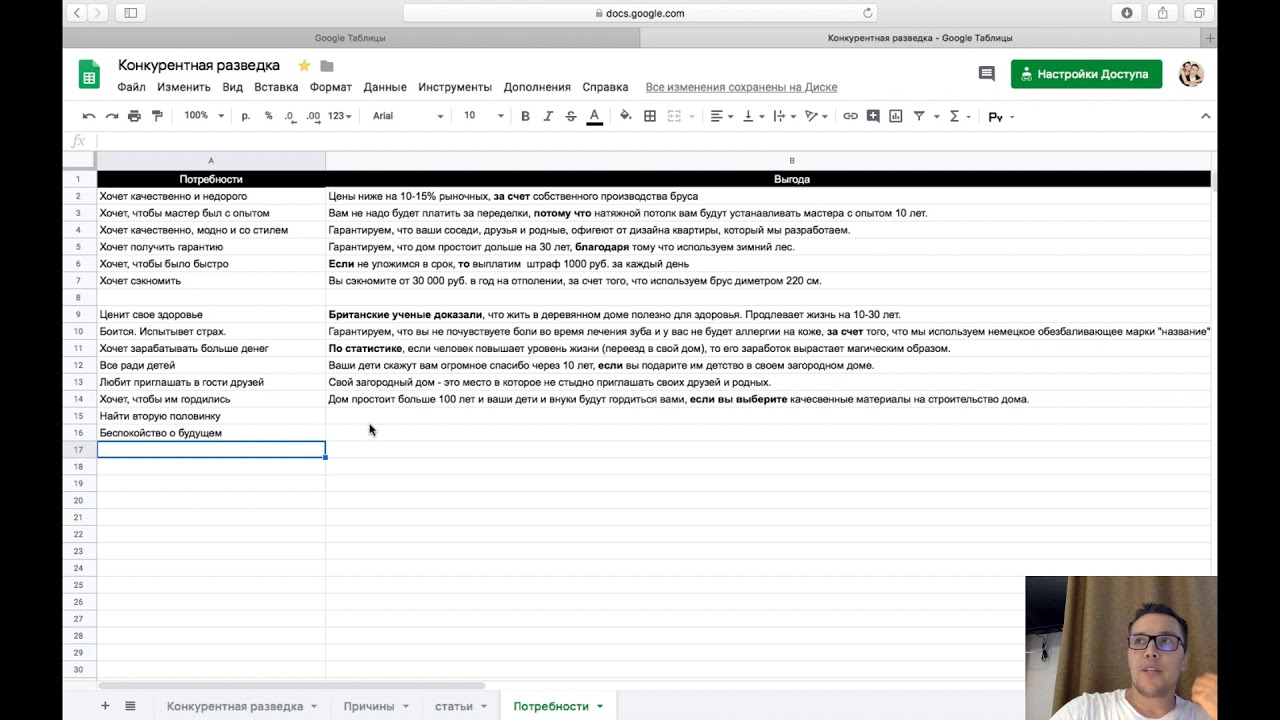
Task: Select the Paint format tool
Action: (157, 116)
